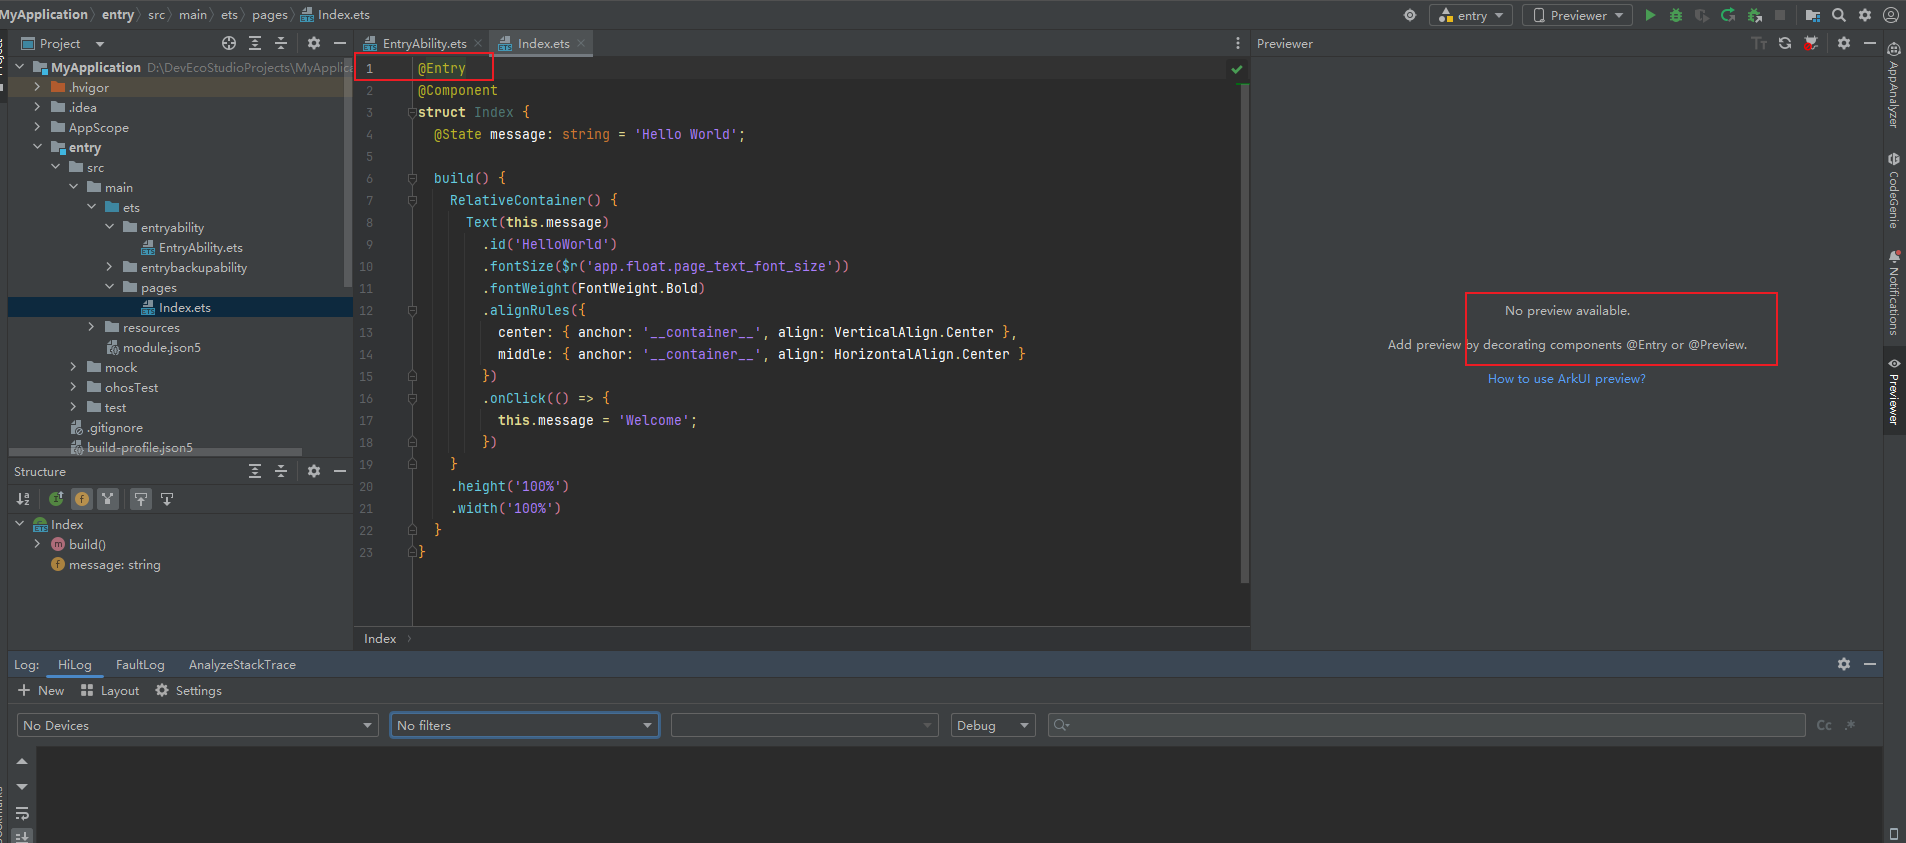Attach debugger to process icon
This screenshot has height=843, width=1906.
pyautogui.click(x=1754, y=15)
